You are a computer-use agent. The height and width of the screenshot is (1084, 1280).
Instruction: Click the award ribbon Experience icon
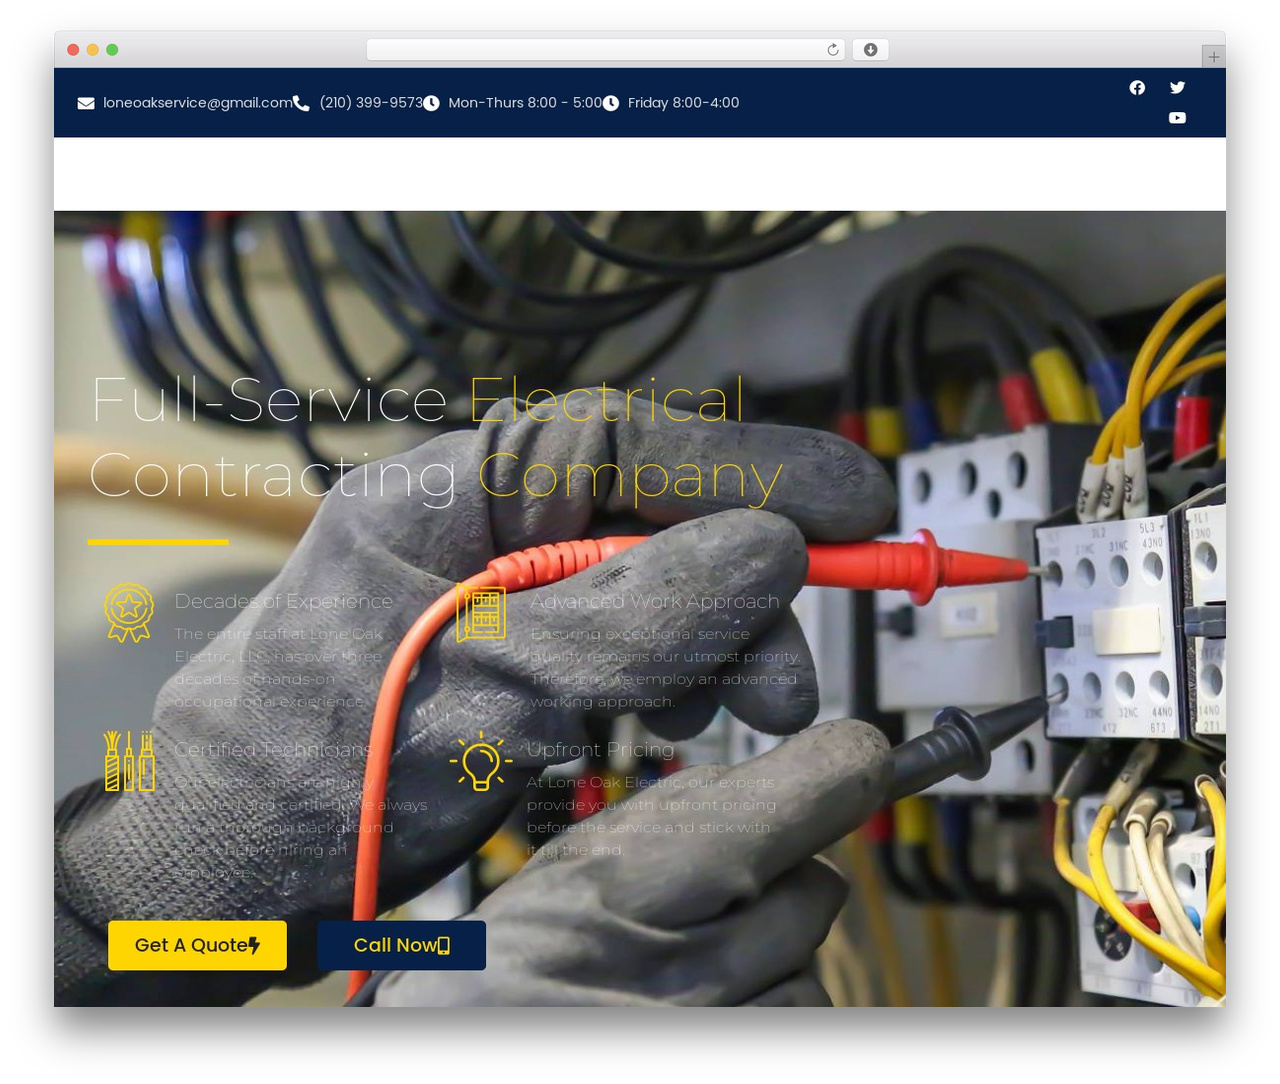[129, 613]
